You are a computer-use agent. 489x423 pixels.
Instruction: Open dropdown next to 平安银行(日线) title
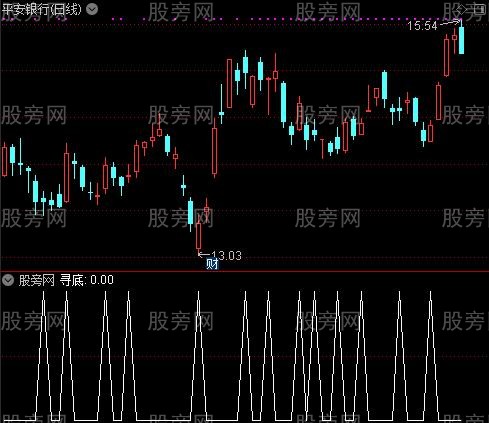point(92,9)
